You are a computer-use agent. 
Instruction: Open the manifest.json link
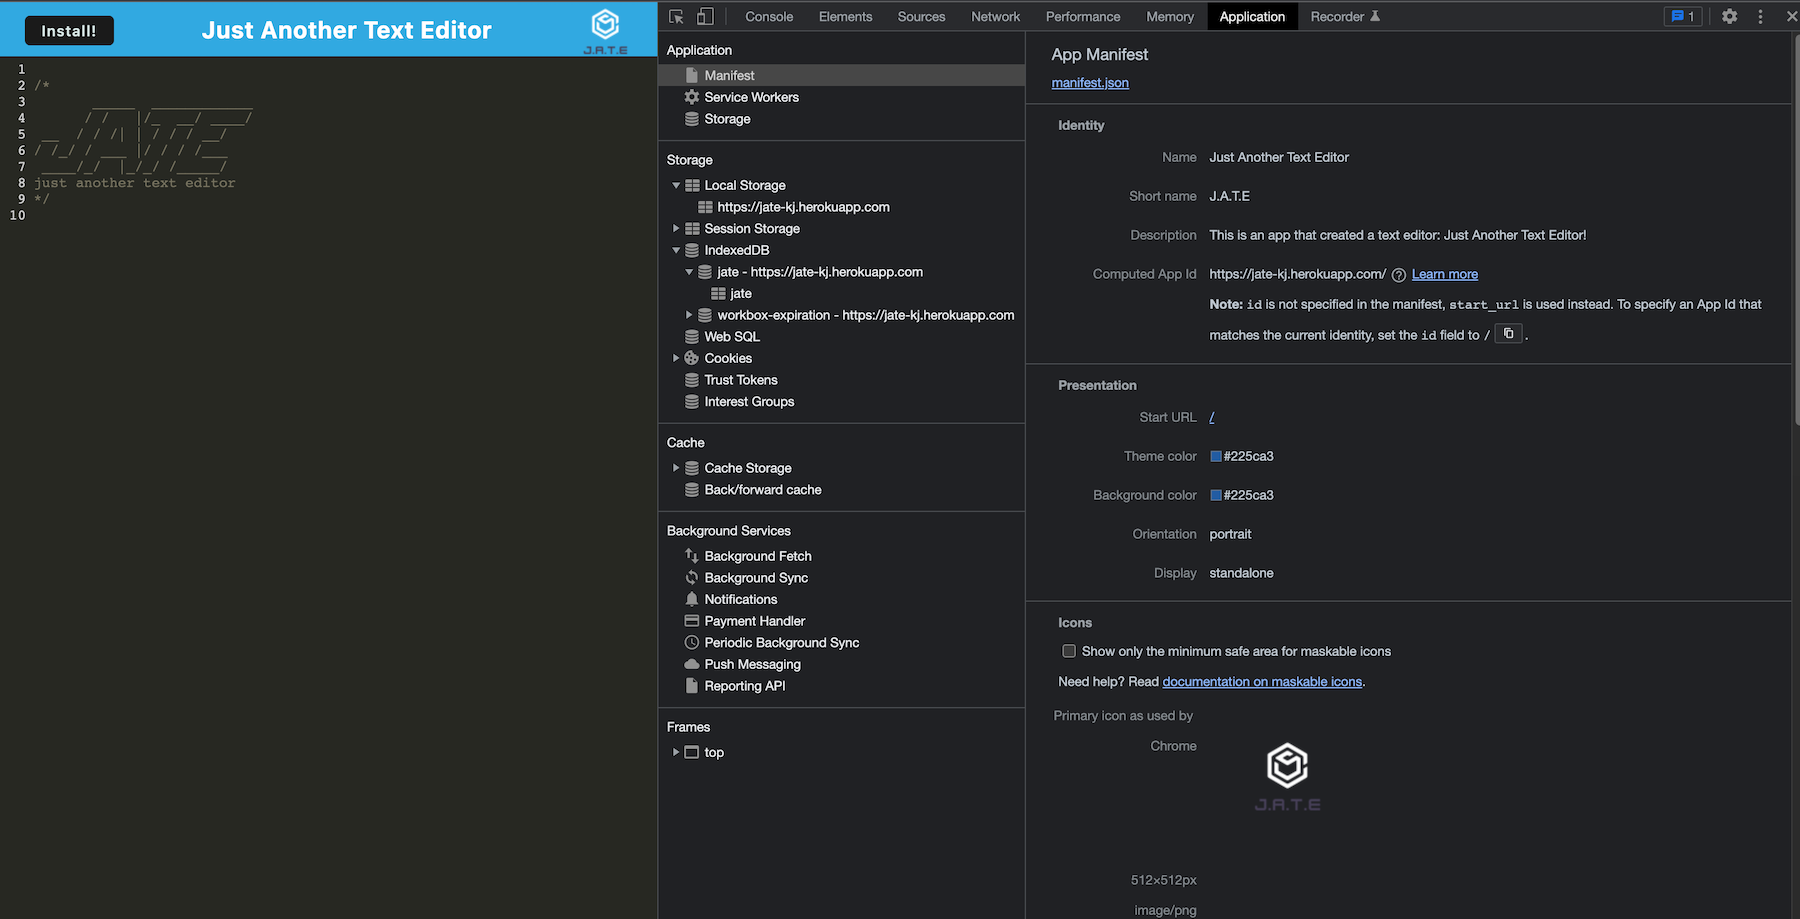pyautogui.click(x=1090, y=83)
